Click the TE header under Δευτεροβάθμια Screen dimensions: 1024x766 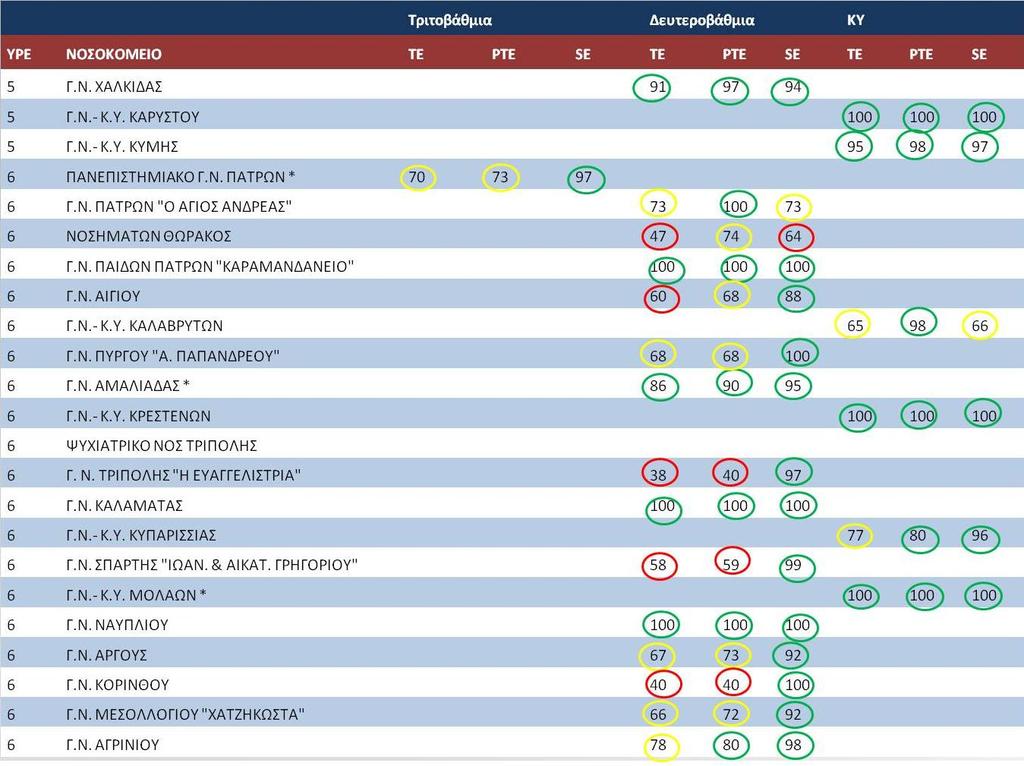(657, 54)
